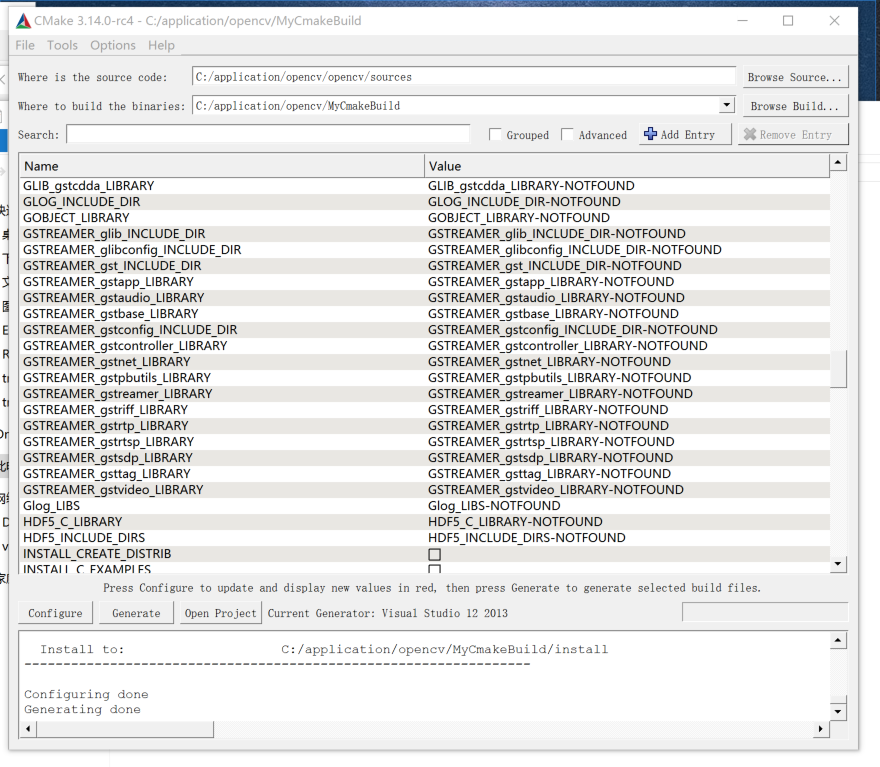Image resolution: width=880 pixels, height=767 pixels.
Task: Select GSTREAMER_glib_INCLUDE_DIR entry name
Action: (114, 234)
